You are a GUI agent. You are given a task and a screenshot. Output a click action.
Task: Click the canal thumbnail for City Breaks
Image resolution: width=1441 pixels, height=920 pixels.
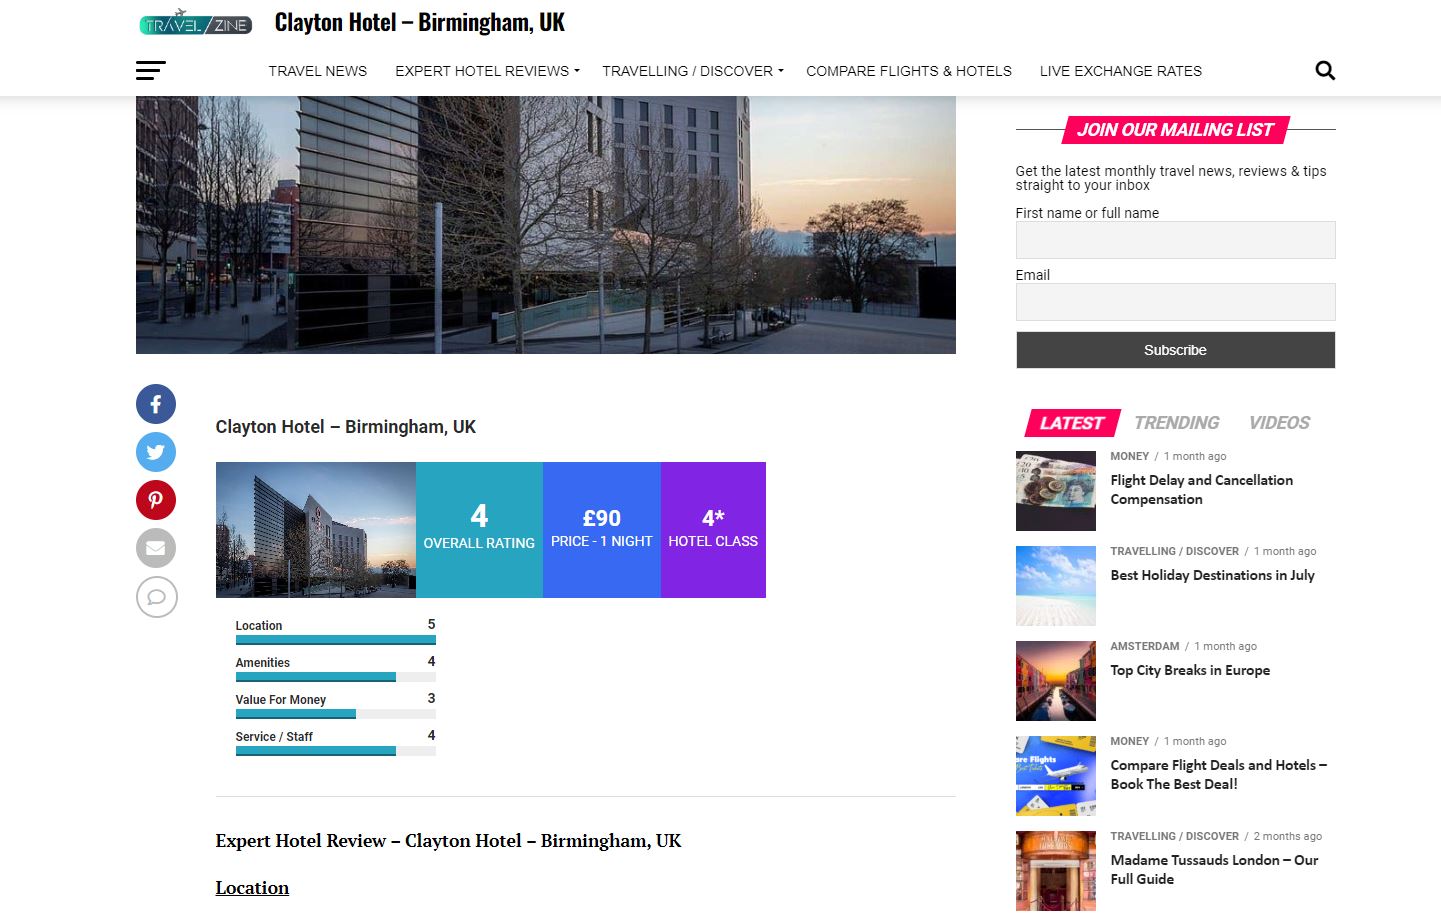pyautogui.click(x=1056, y=681)
